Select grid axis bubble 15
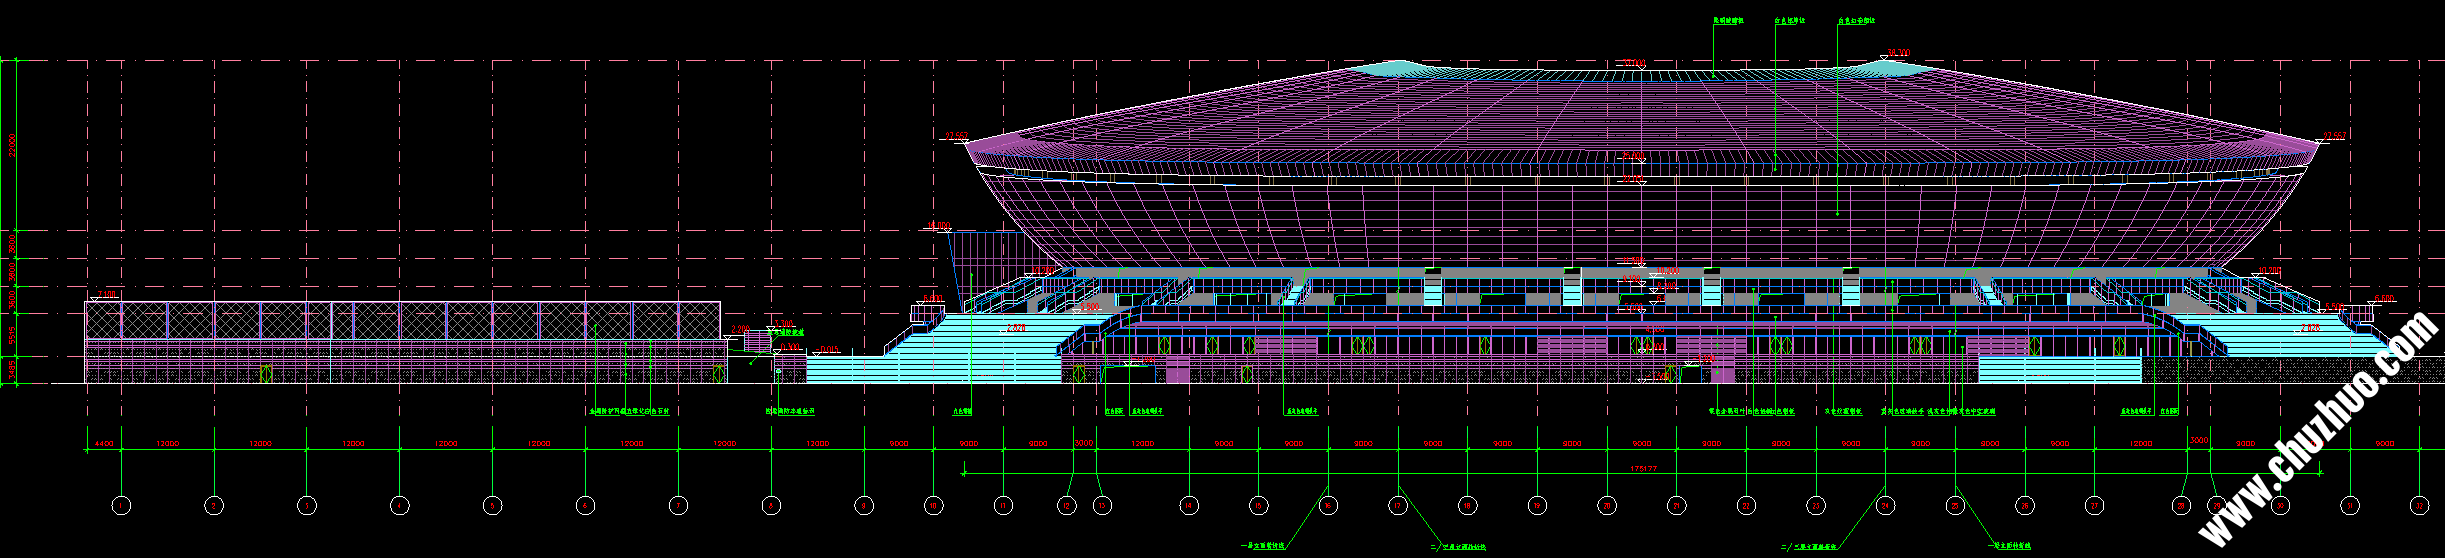The height and width of the screenshot is (558, 2445). [1258, 506]
